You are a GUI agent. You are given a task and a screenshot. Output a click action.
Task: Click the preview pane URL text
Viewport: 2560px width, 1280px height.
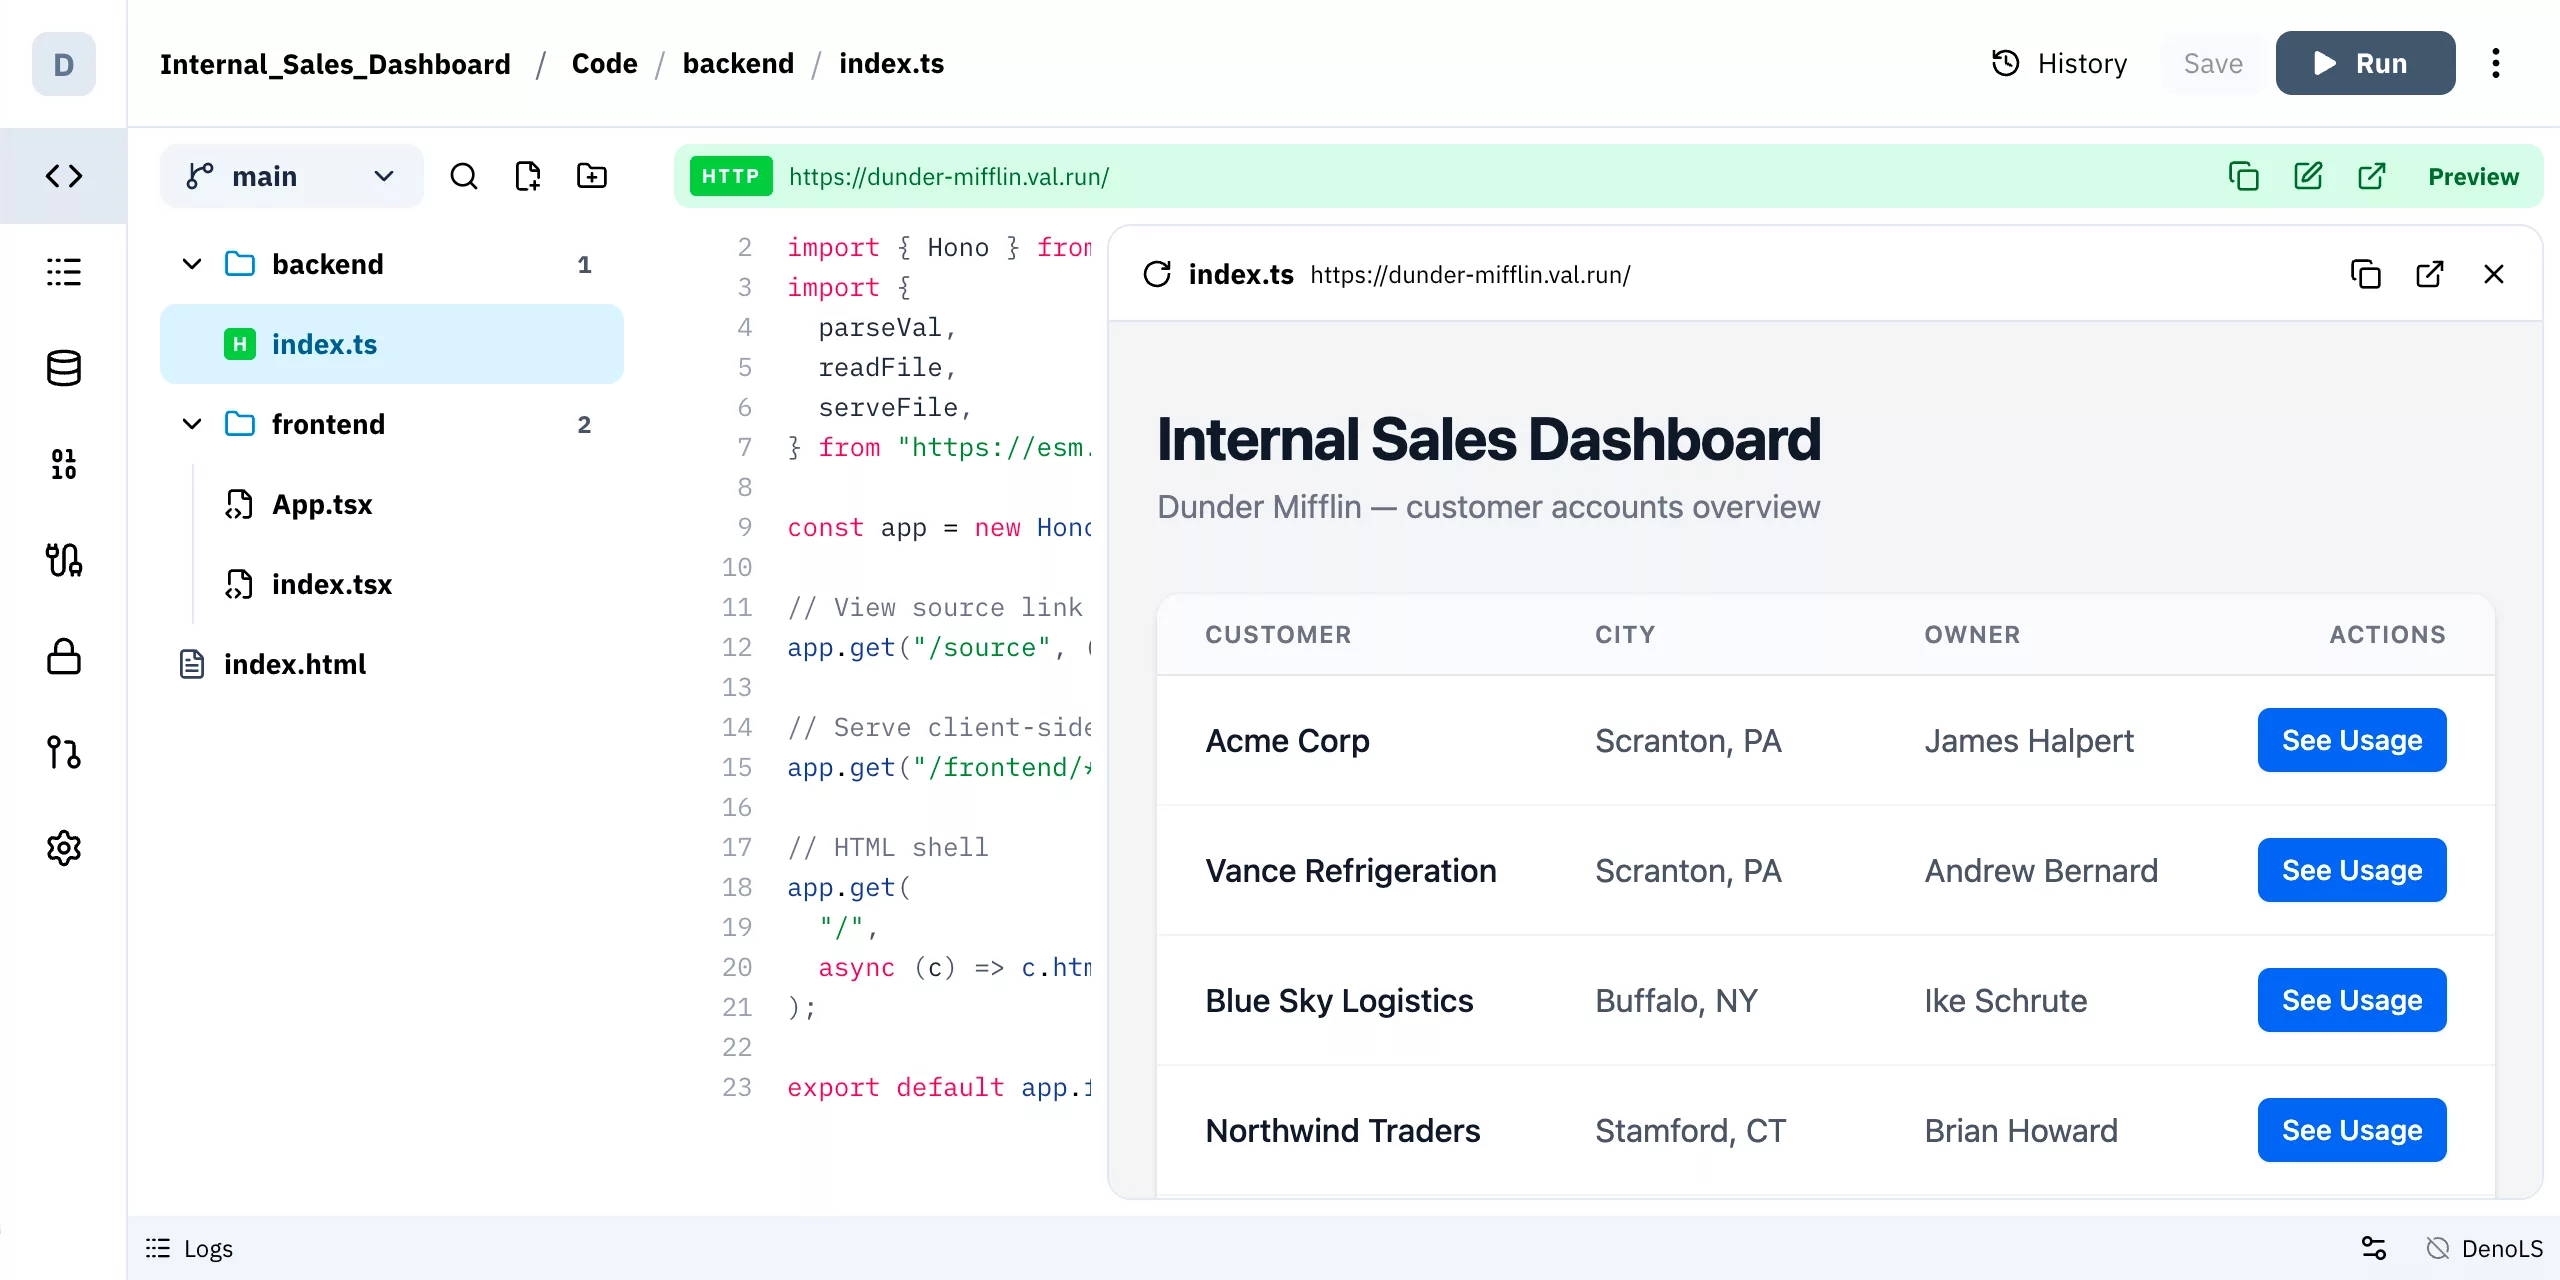[1470, 274]
